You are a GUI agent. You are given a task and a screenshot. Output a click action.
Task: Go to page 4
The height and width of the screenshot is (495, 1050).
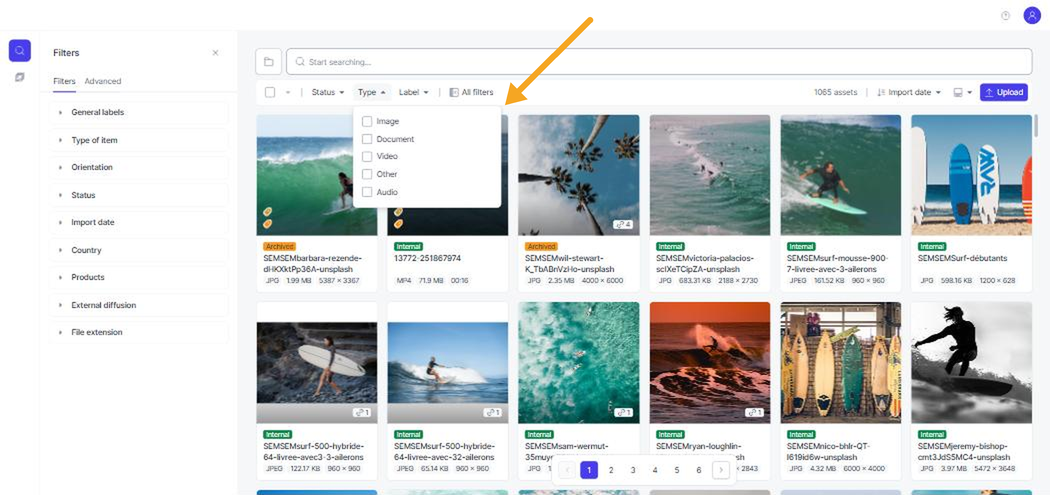coord(655,470)
